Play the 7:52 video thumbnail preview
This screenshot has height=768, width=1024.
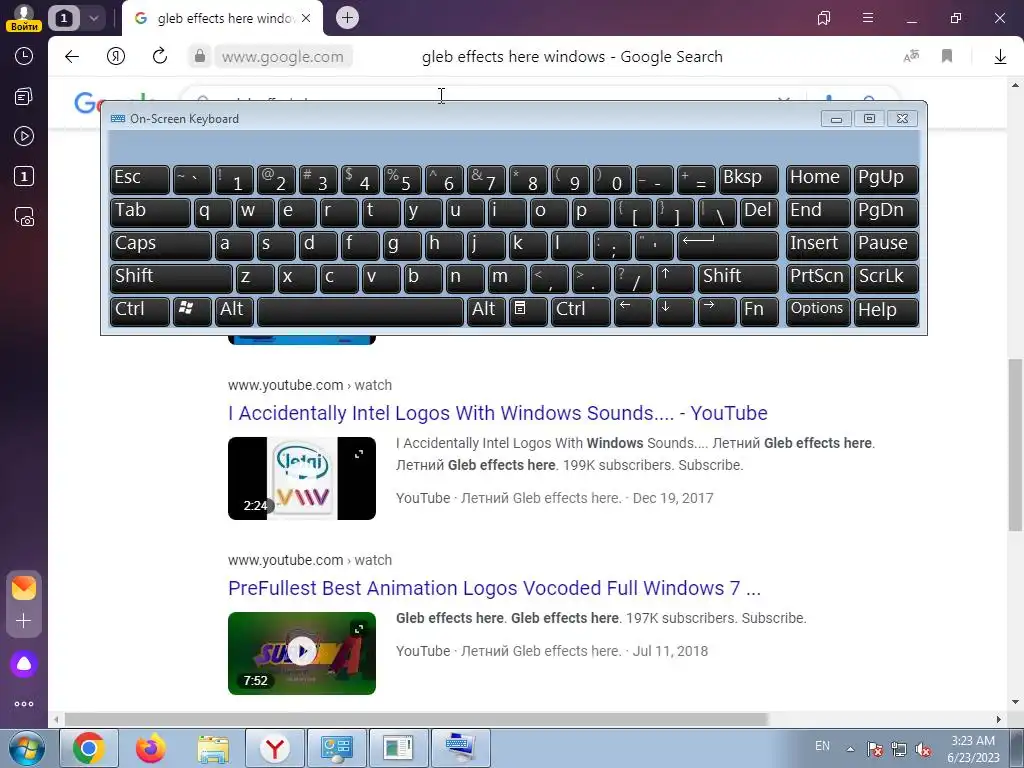[302, 653]
